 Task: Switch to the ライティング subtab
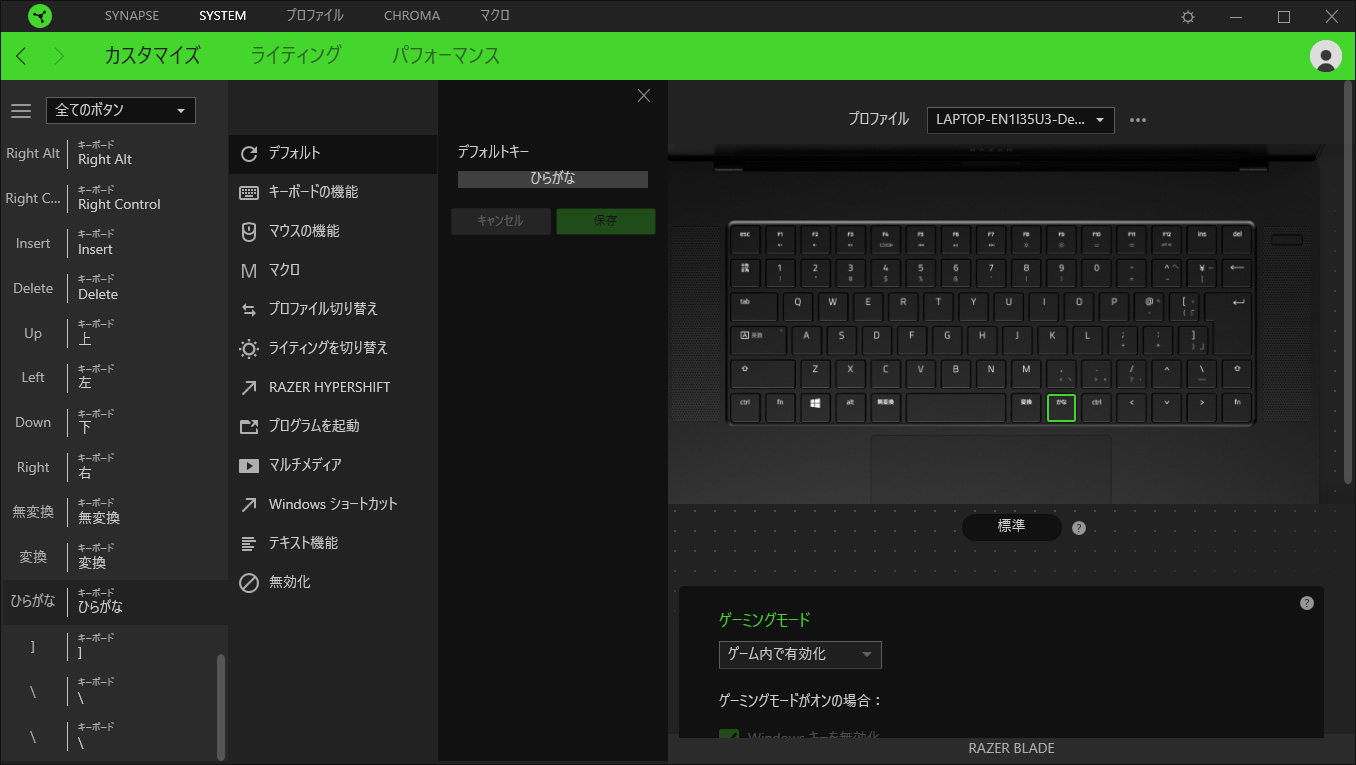(x=296, y=56)
